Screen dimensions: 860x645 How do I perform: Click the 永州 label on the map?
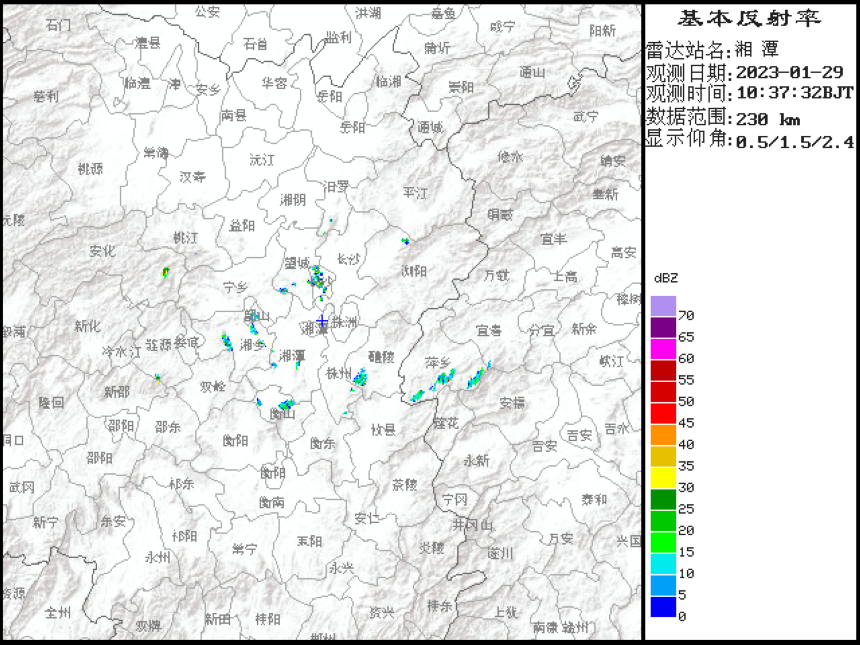(x=158, y=558)
